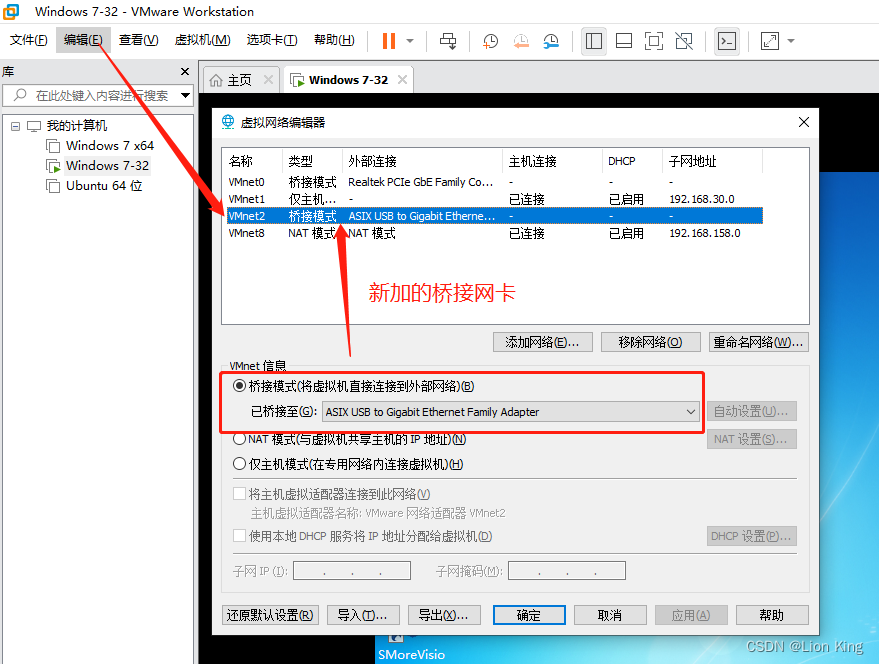Viewport: 879px width, 664px height.
Task: Toggle the thumbnail bar view icon
Action: [624, 41]
